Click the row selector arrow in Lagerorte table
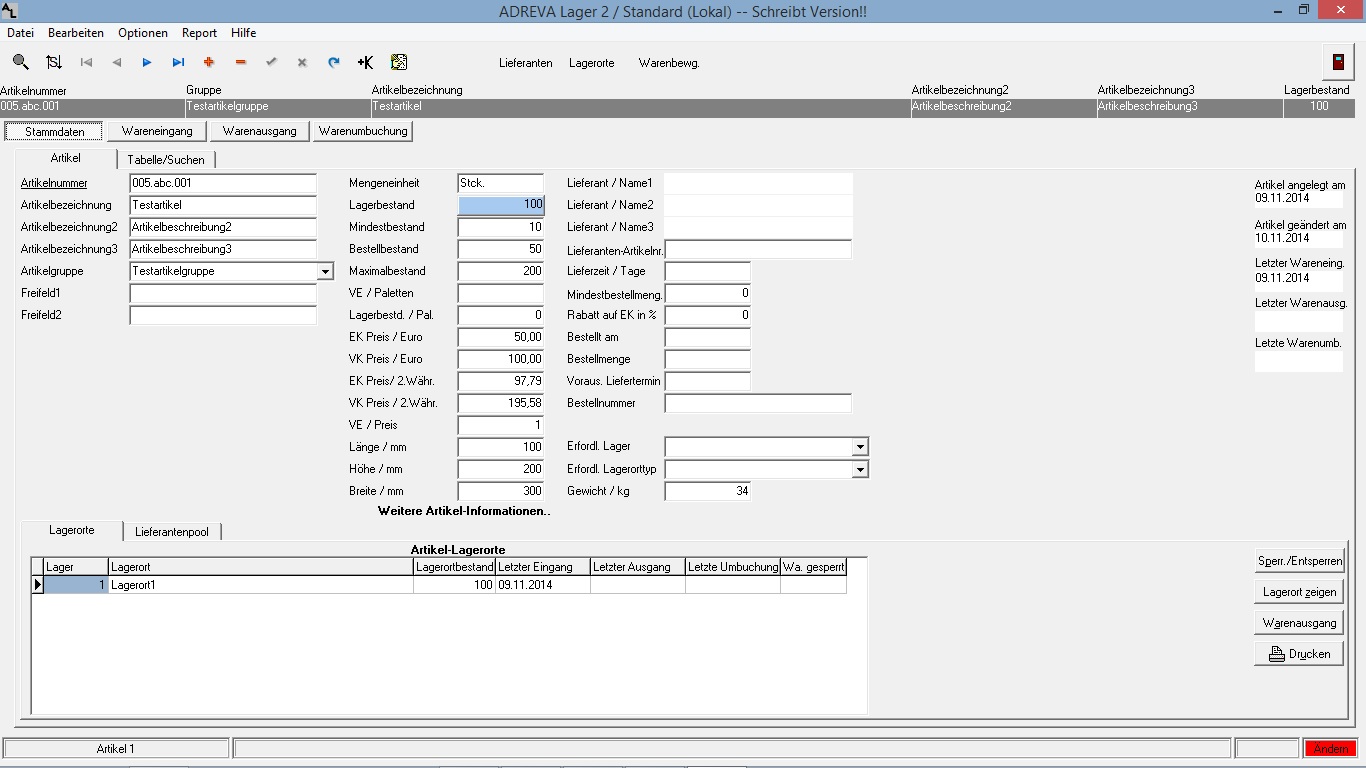The width and height of the screenshot is (1366, 768). coord(38,585)
